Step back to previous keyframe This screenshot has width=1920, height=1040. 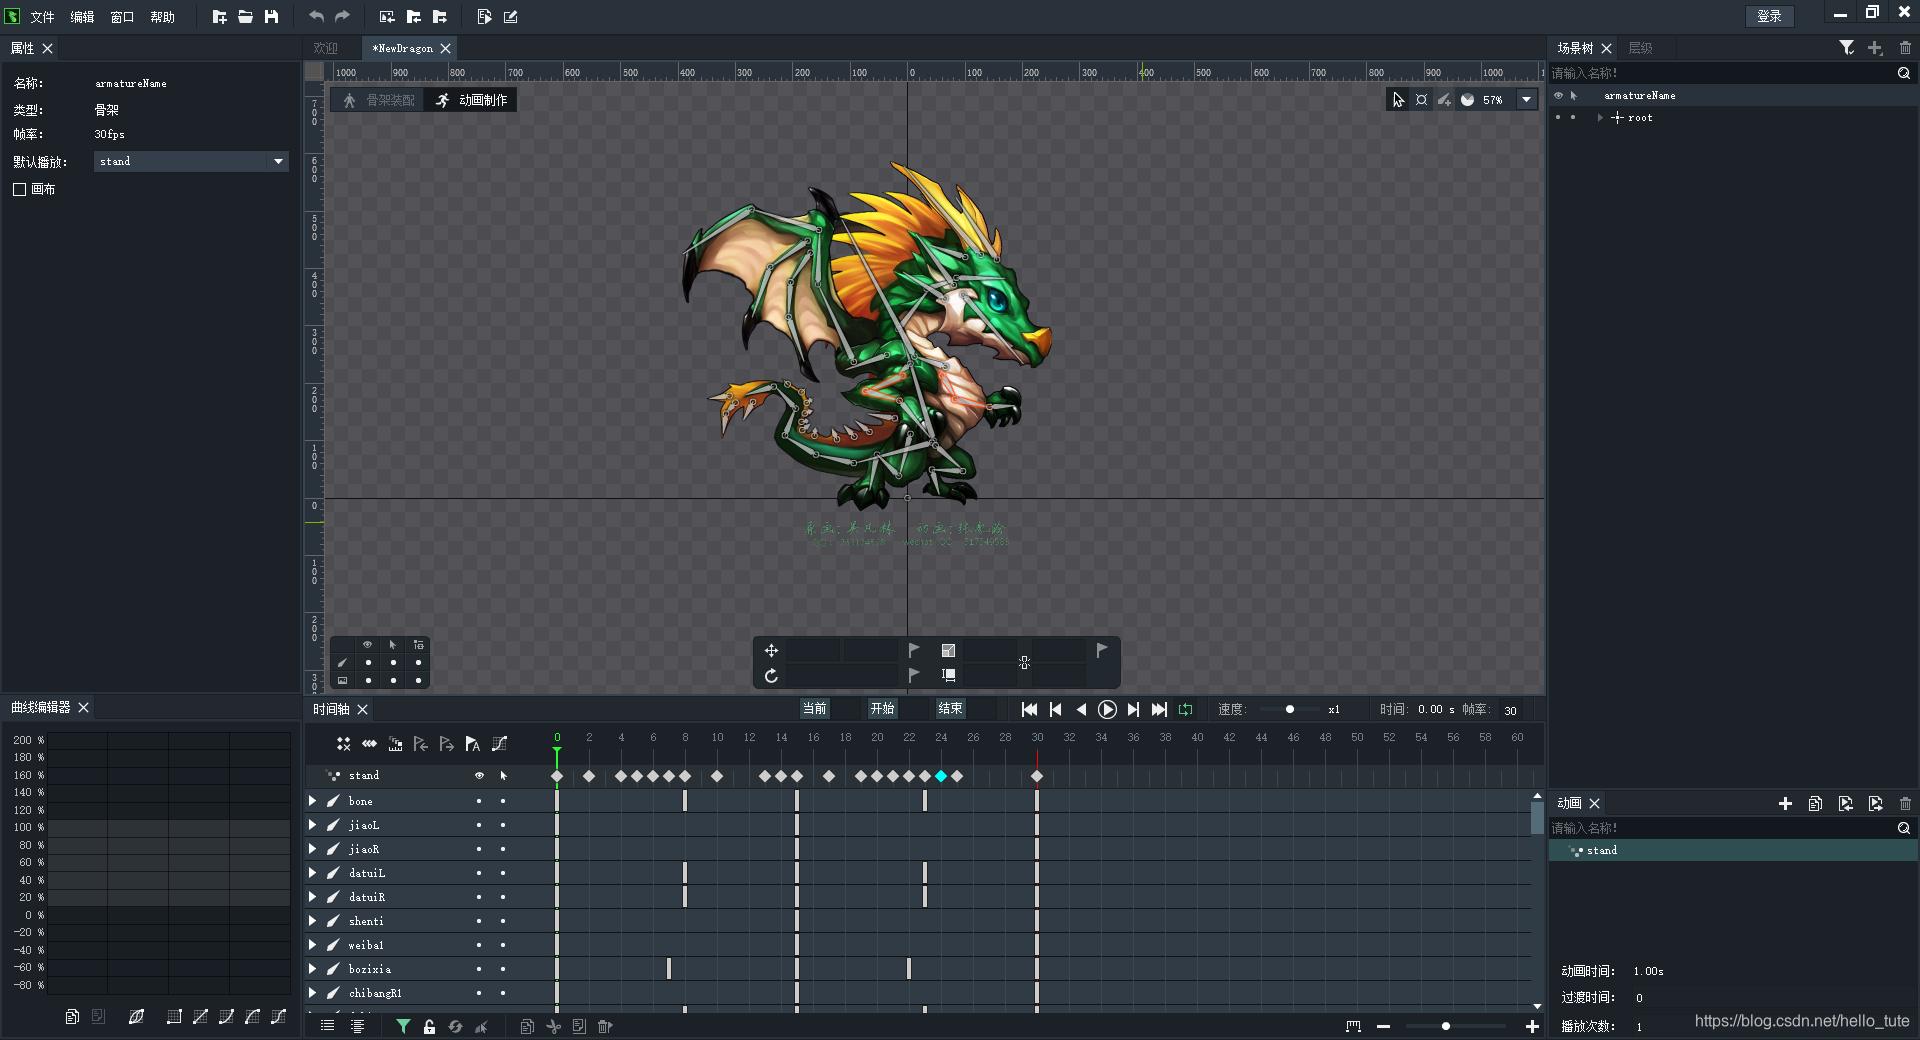[x=1055, y=709]
